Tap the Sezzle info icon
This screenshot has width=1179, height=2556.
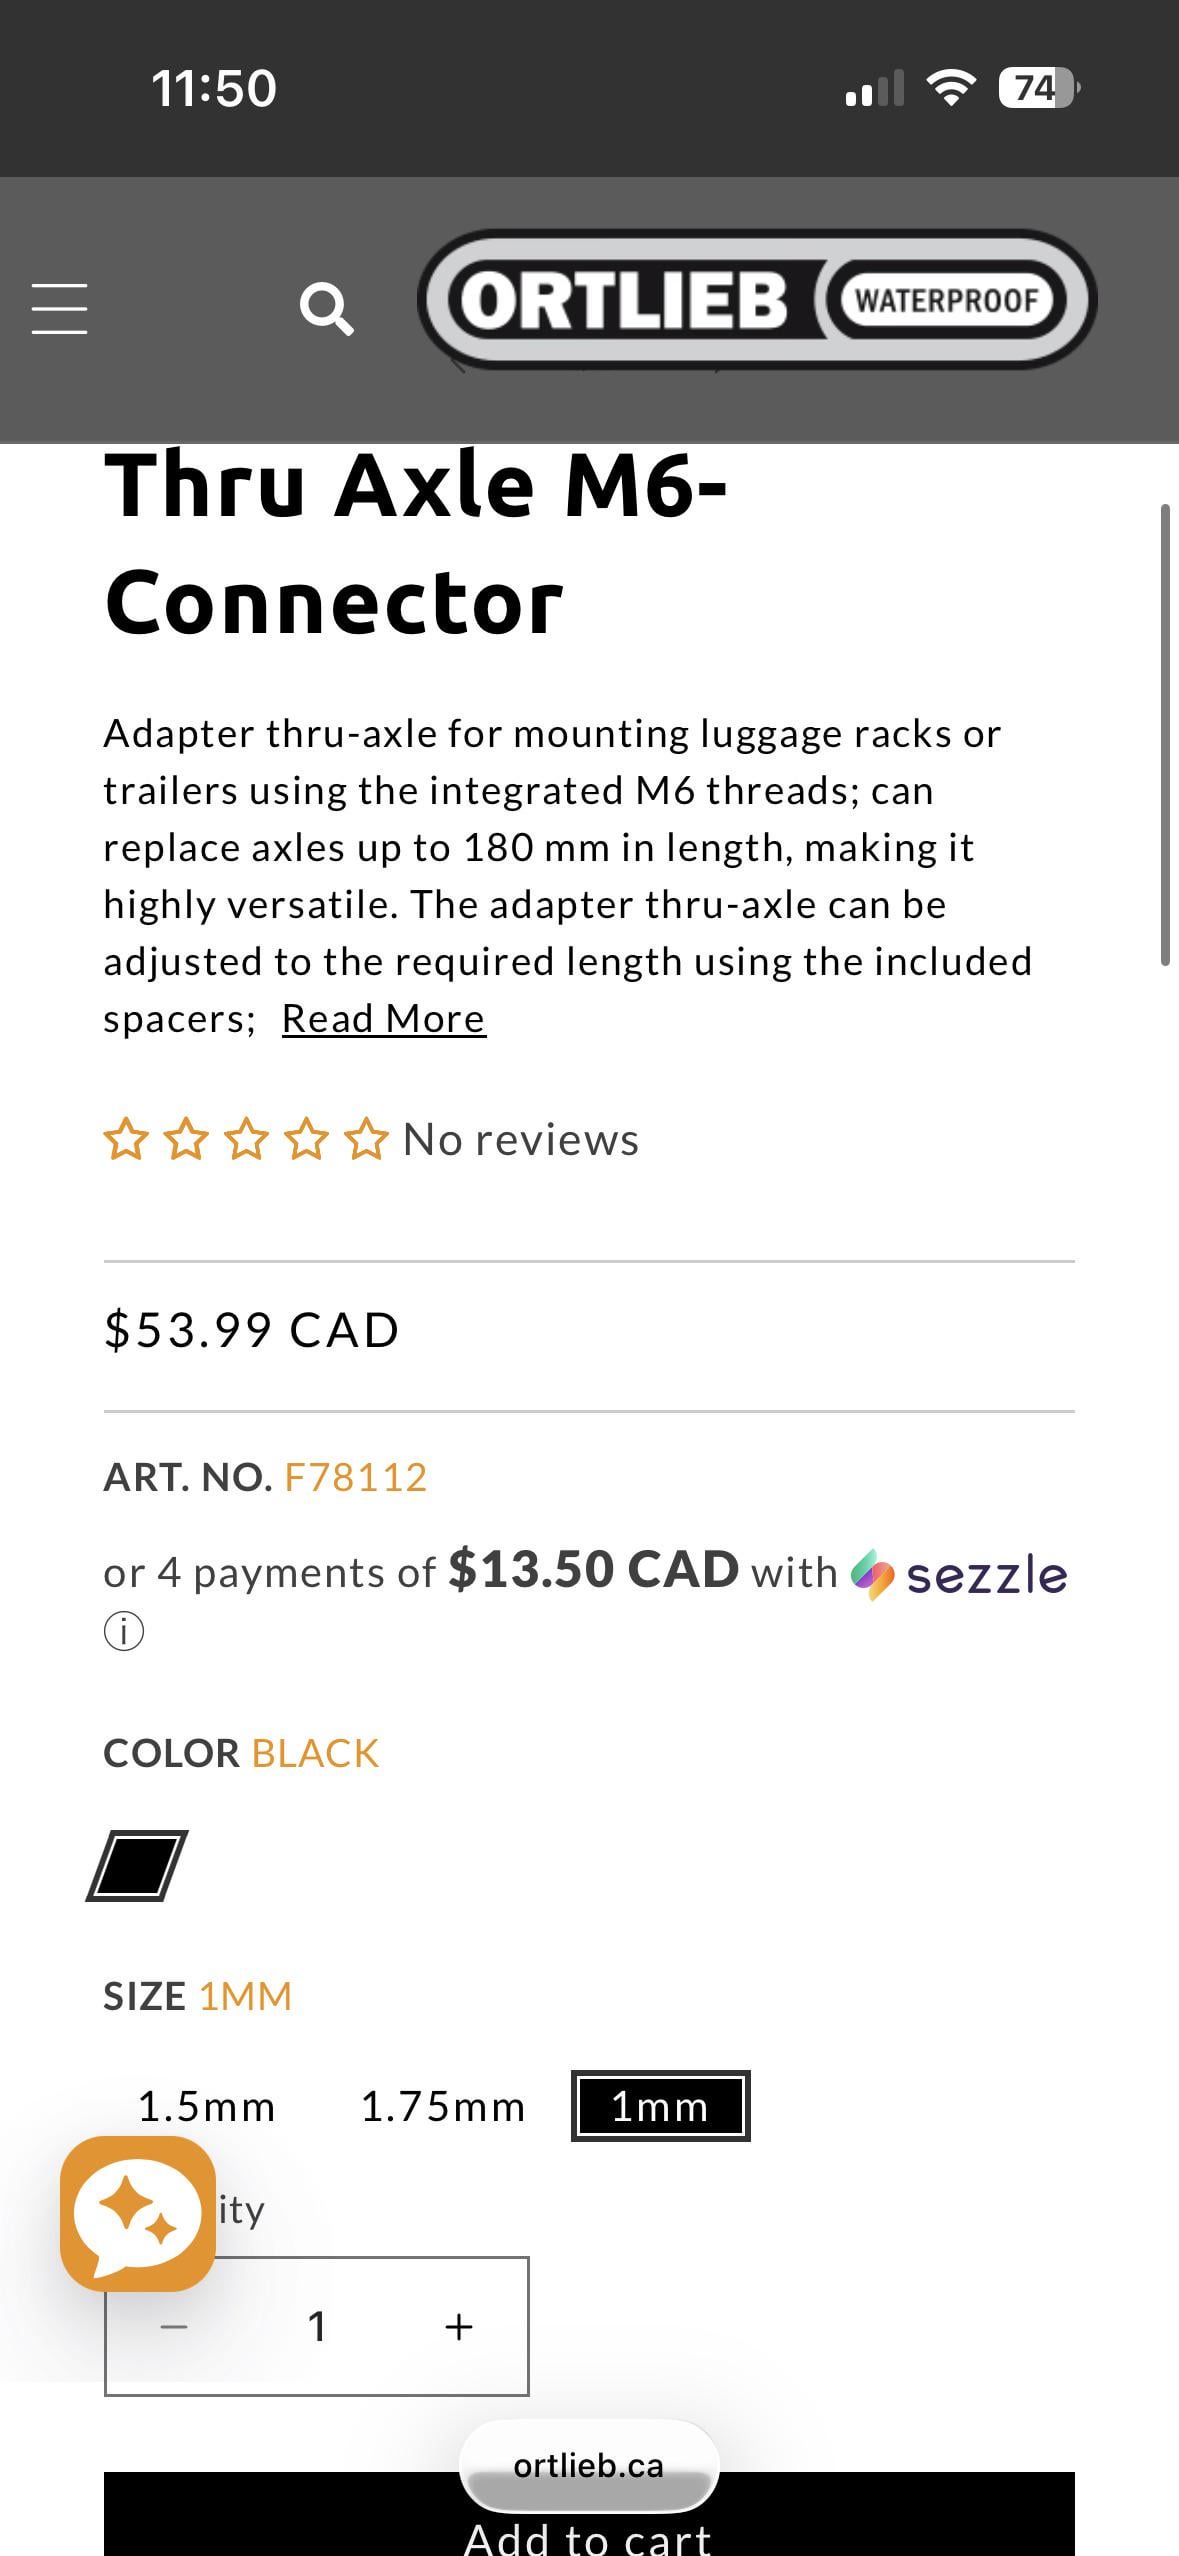click(x=124, y=1632)
